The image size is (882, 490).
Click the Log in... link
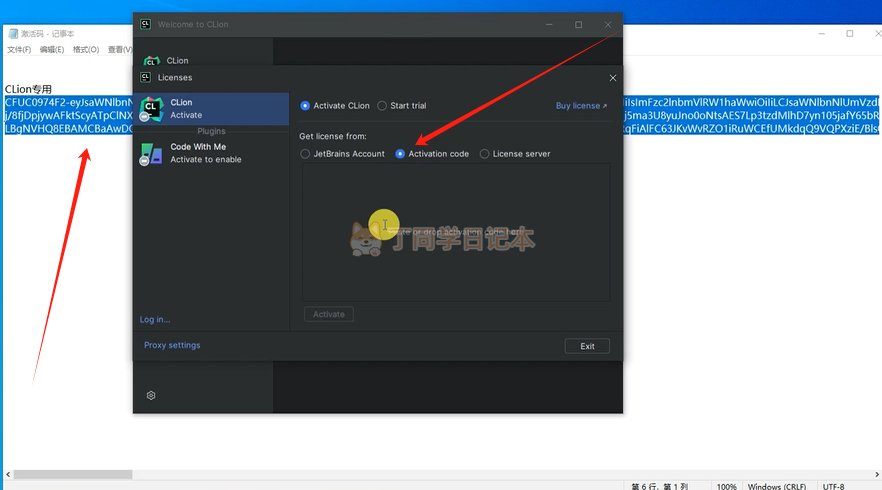(x=155, y=319)
